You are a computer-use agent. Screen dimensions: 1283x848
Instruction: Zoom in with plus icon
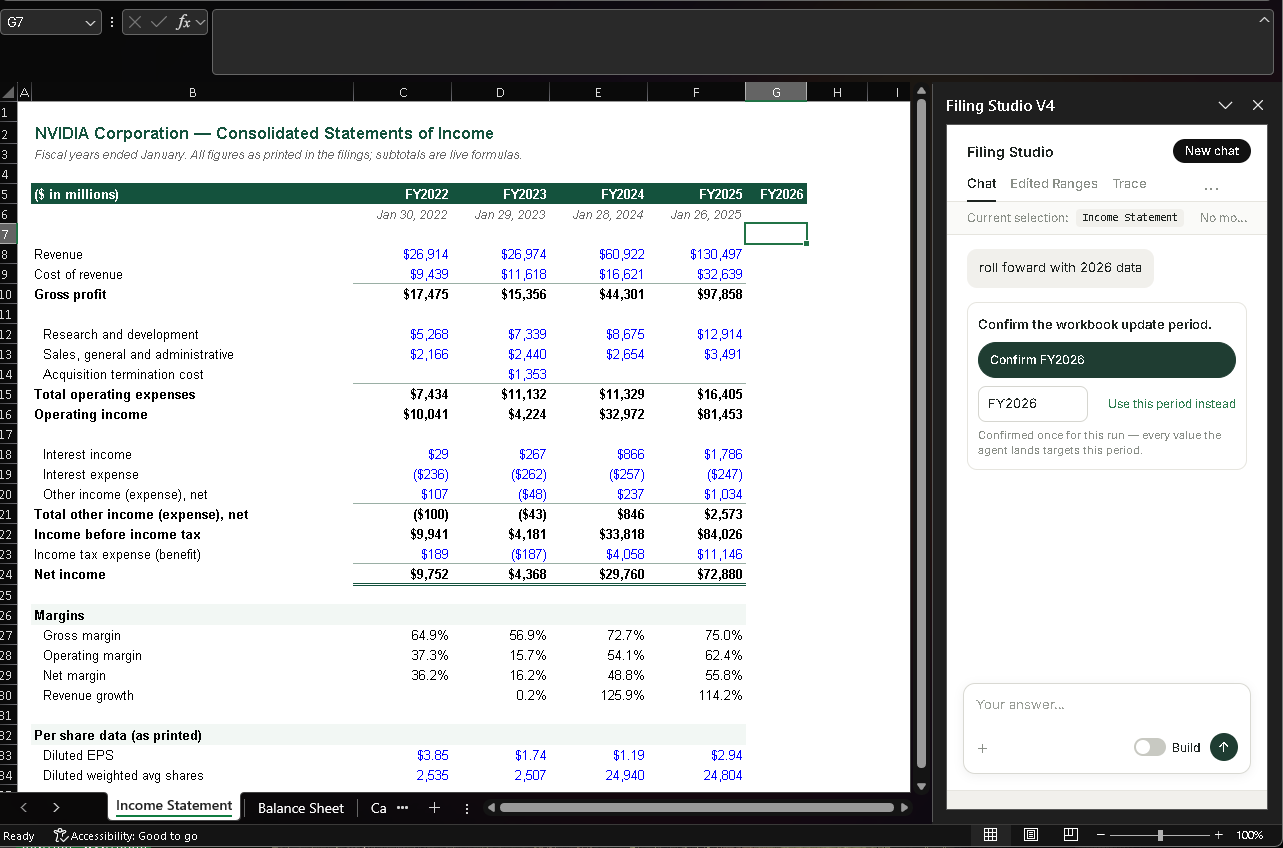coord(1219,835)
